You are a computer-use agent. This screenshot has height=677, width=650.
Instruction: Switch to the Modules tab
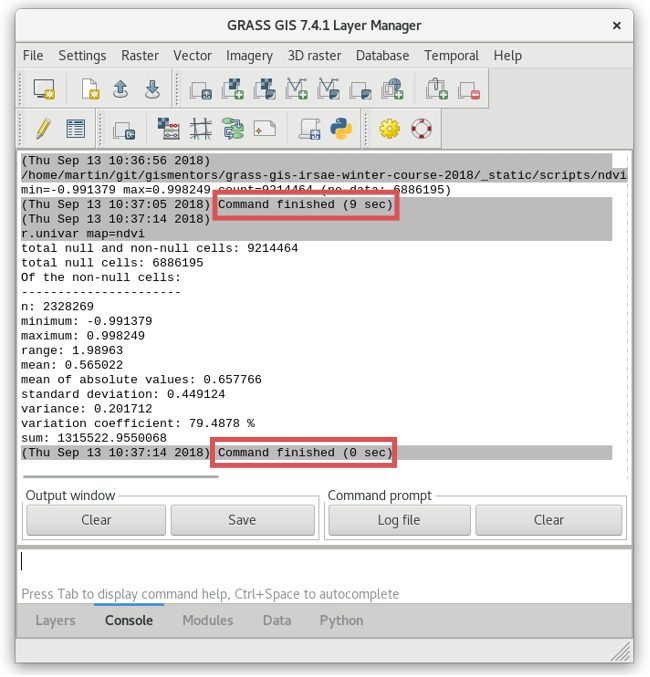tap(208, 620)
